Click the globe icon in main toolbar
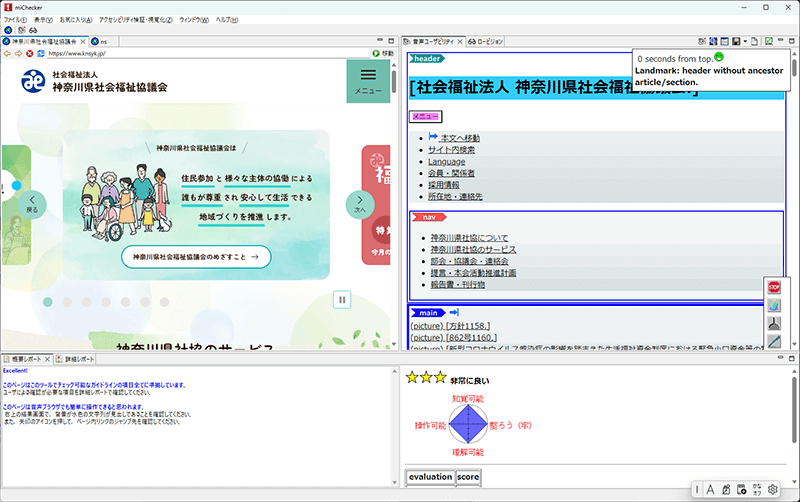Image resolution: width=800 pixels, height=502 pixels. click(8, 30)
